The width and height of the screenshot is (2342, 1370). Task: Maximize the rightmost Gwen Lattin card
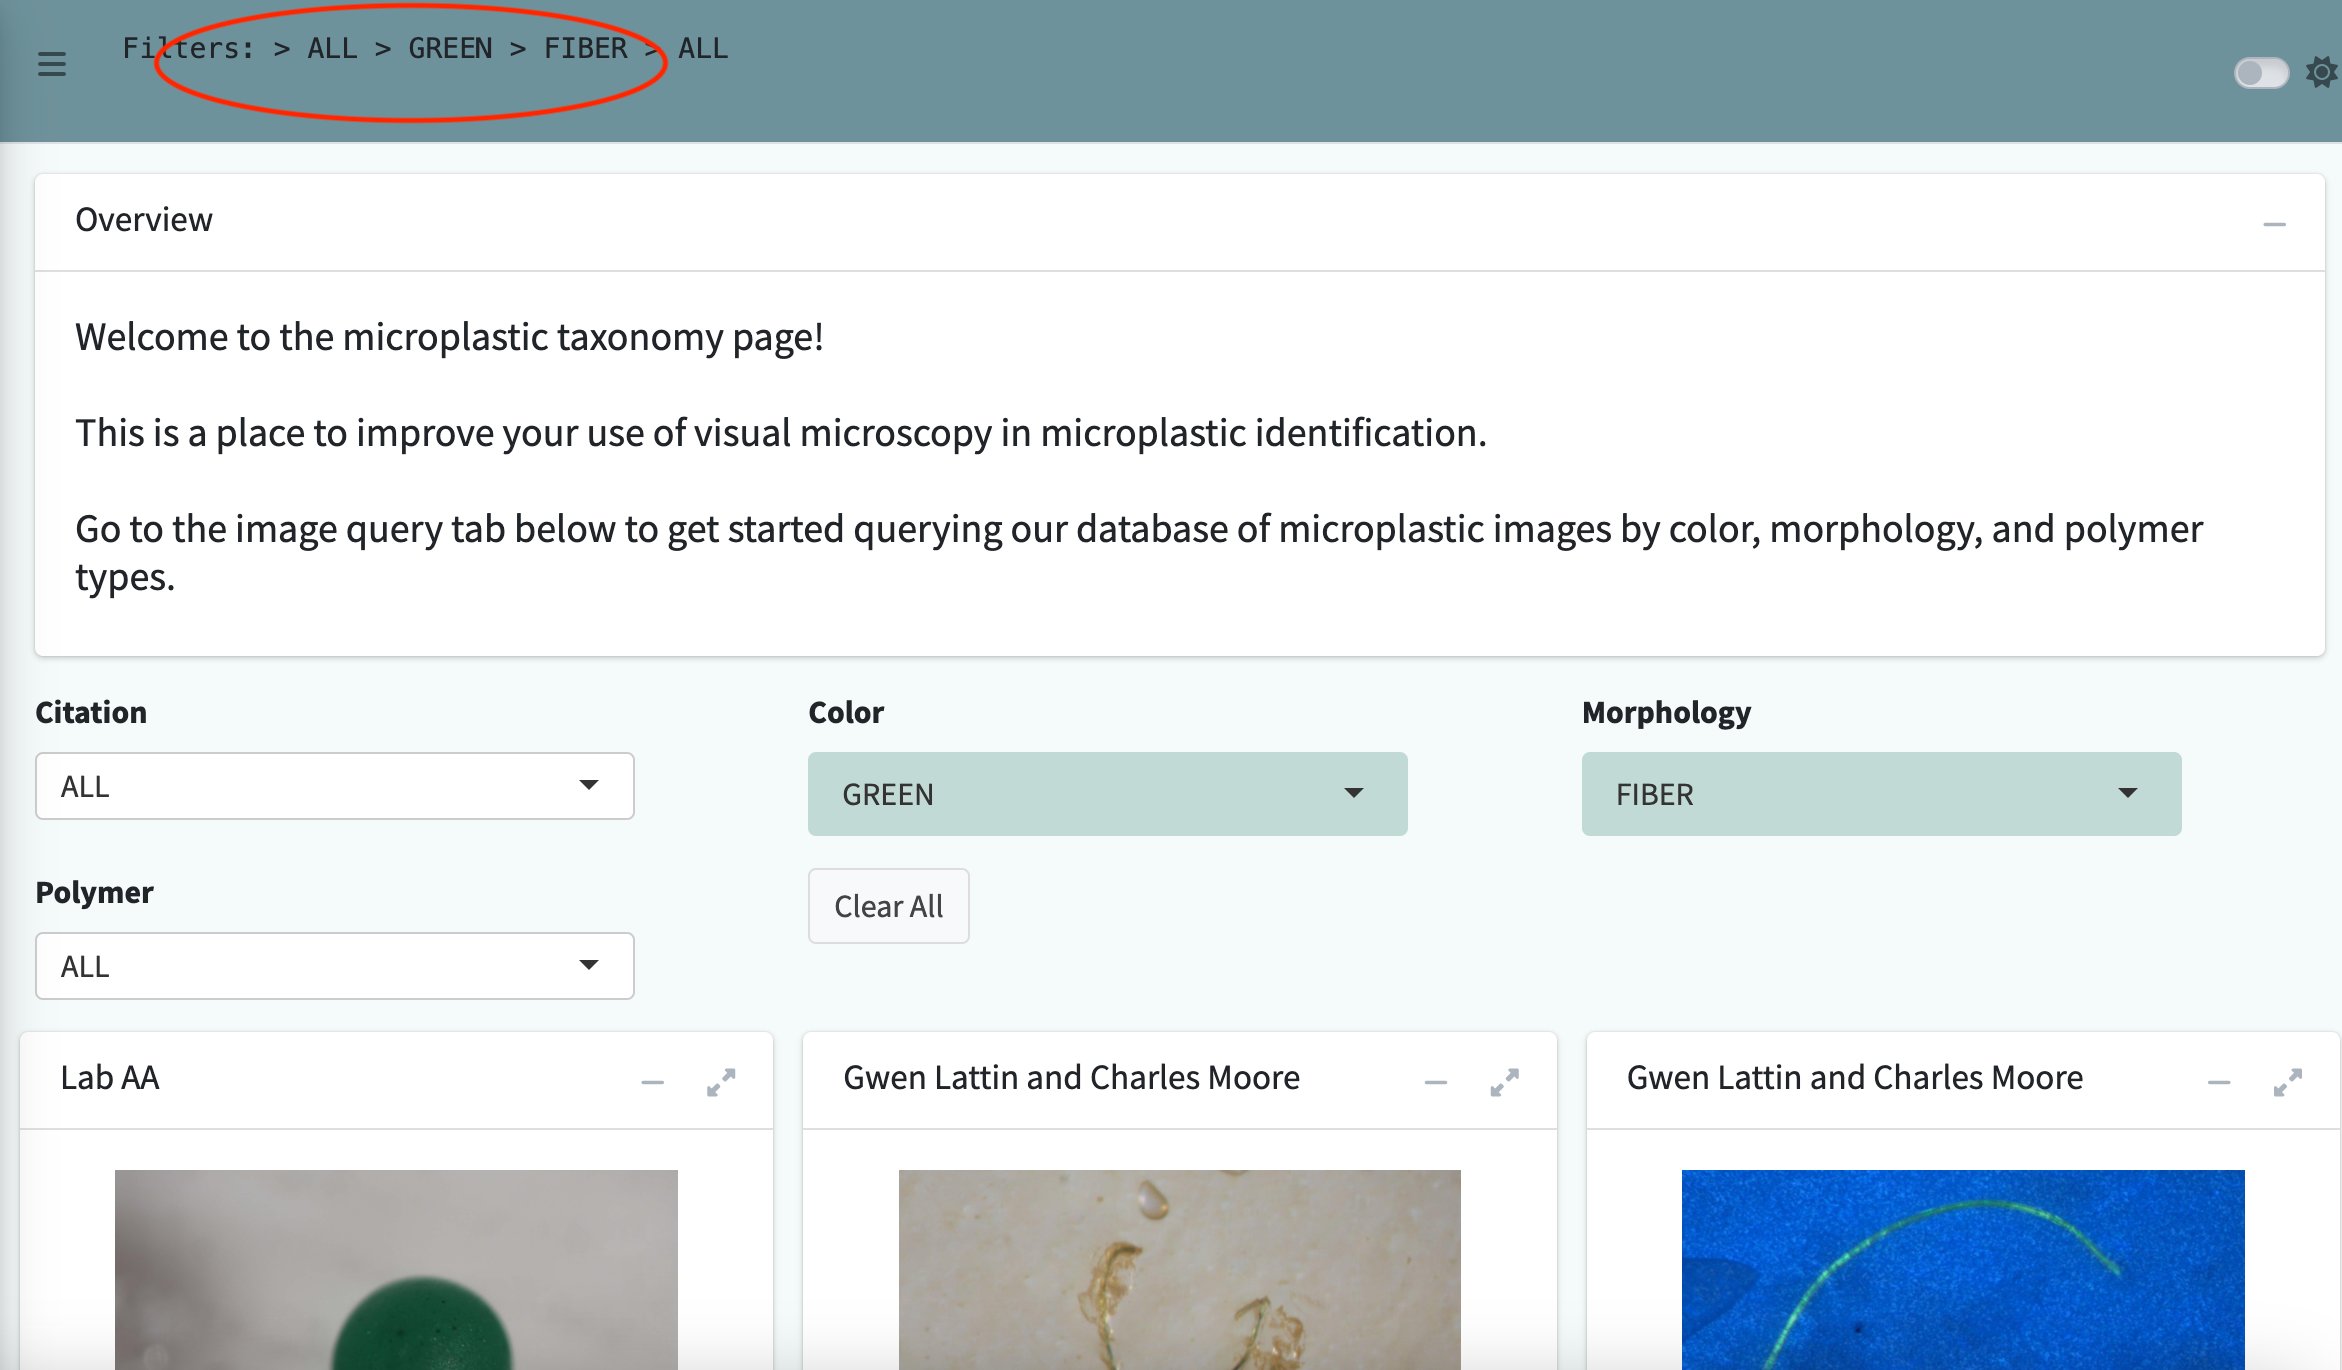2288,1082
